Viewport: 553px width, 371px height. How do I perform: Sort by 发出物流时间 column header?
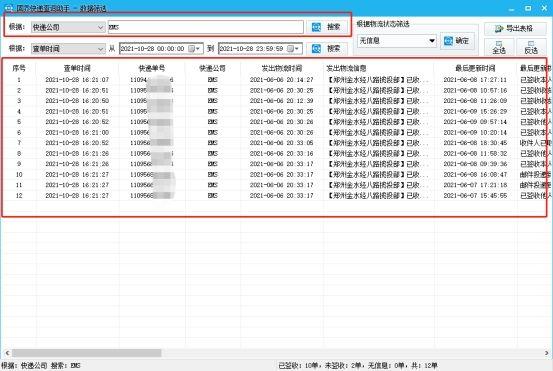pyautogui.click(x=281, y=68)
